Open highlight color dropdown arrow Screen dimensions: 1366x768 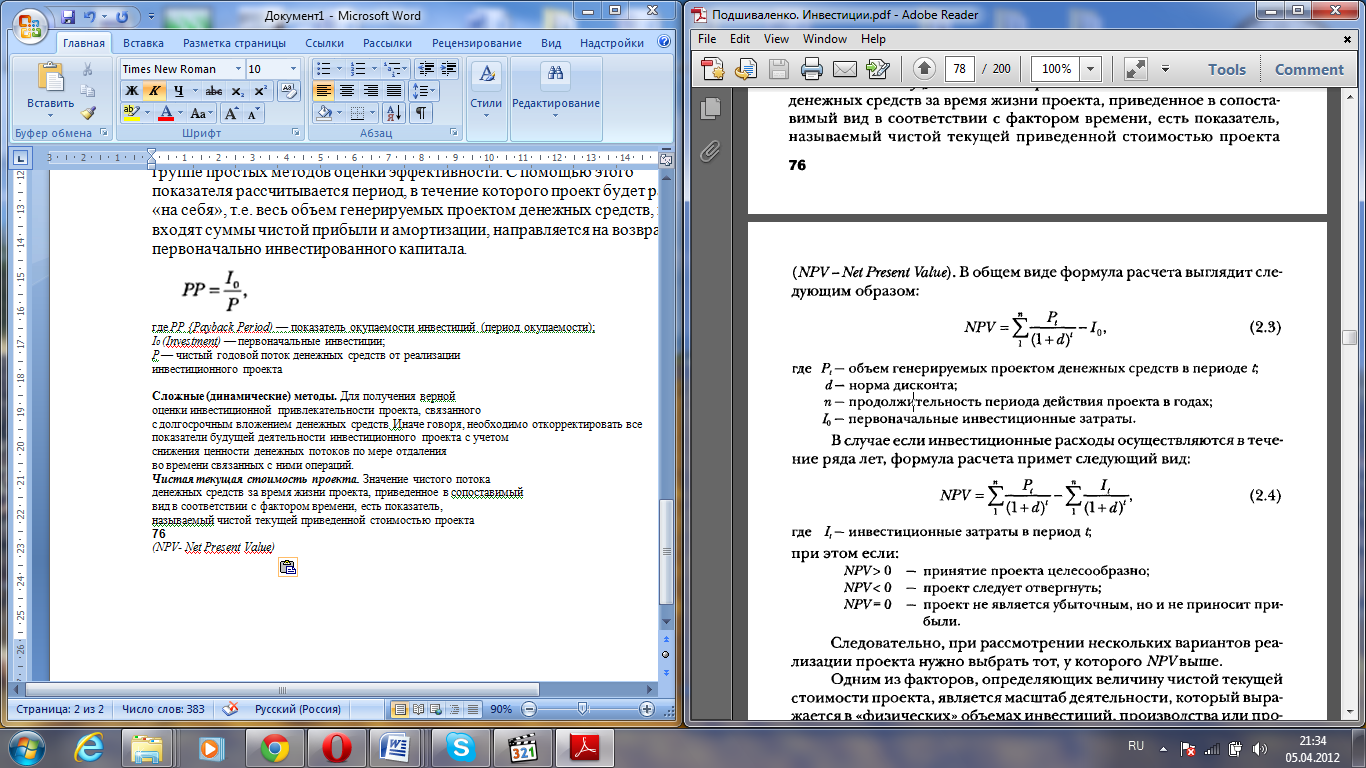[147, 113]
